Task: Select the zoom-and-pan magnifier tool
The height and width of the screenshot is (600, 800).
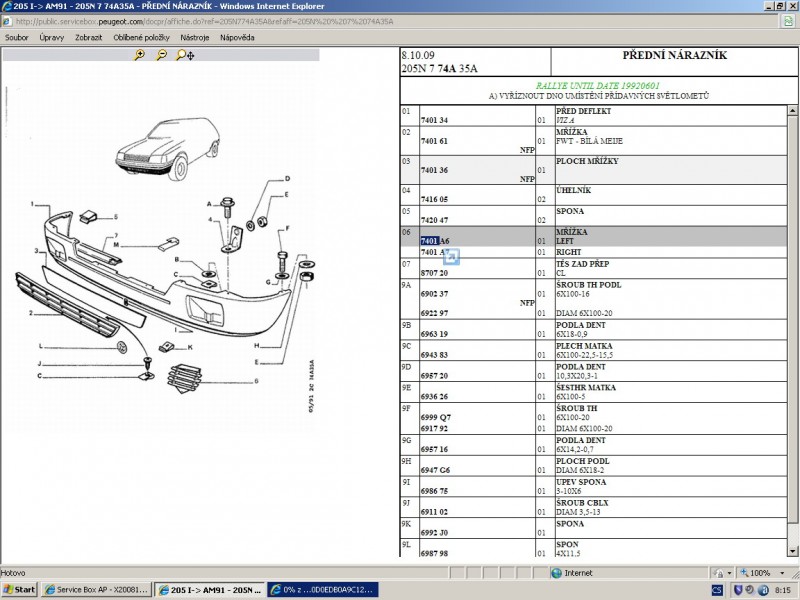Action: [185, 56]
